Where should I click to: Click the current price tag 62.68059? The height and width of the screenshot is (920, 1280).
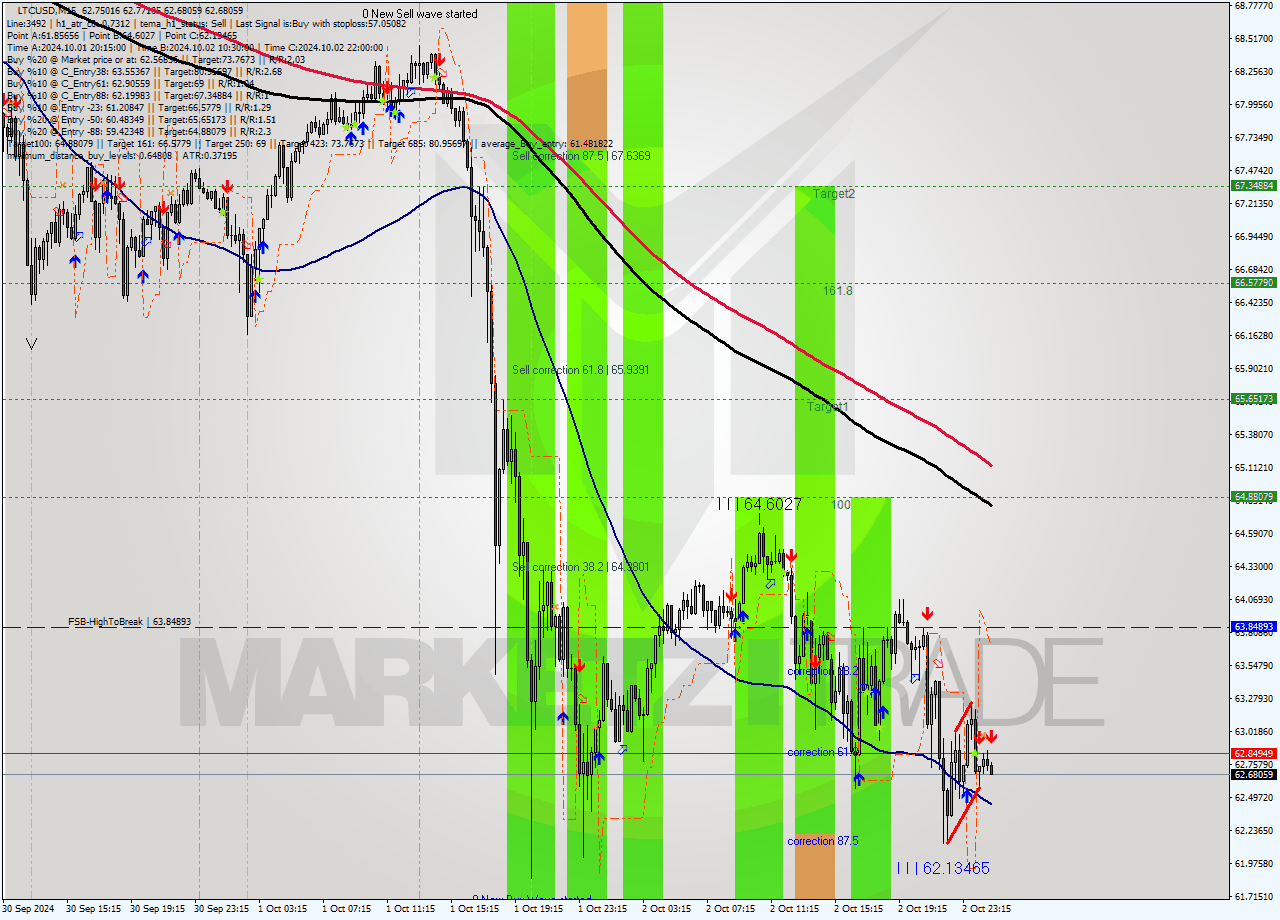(x=1254, y=774)
